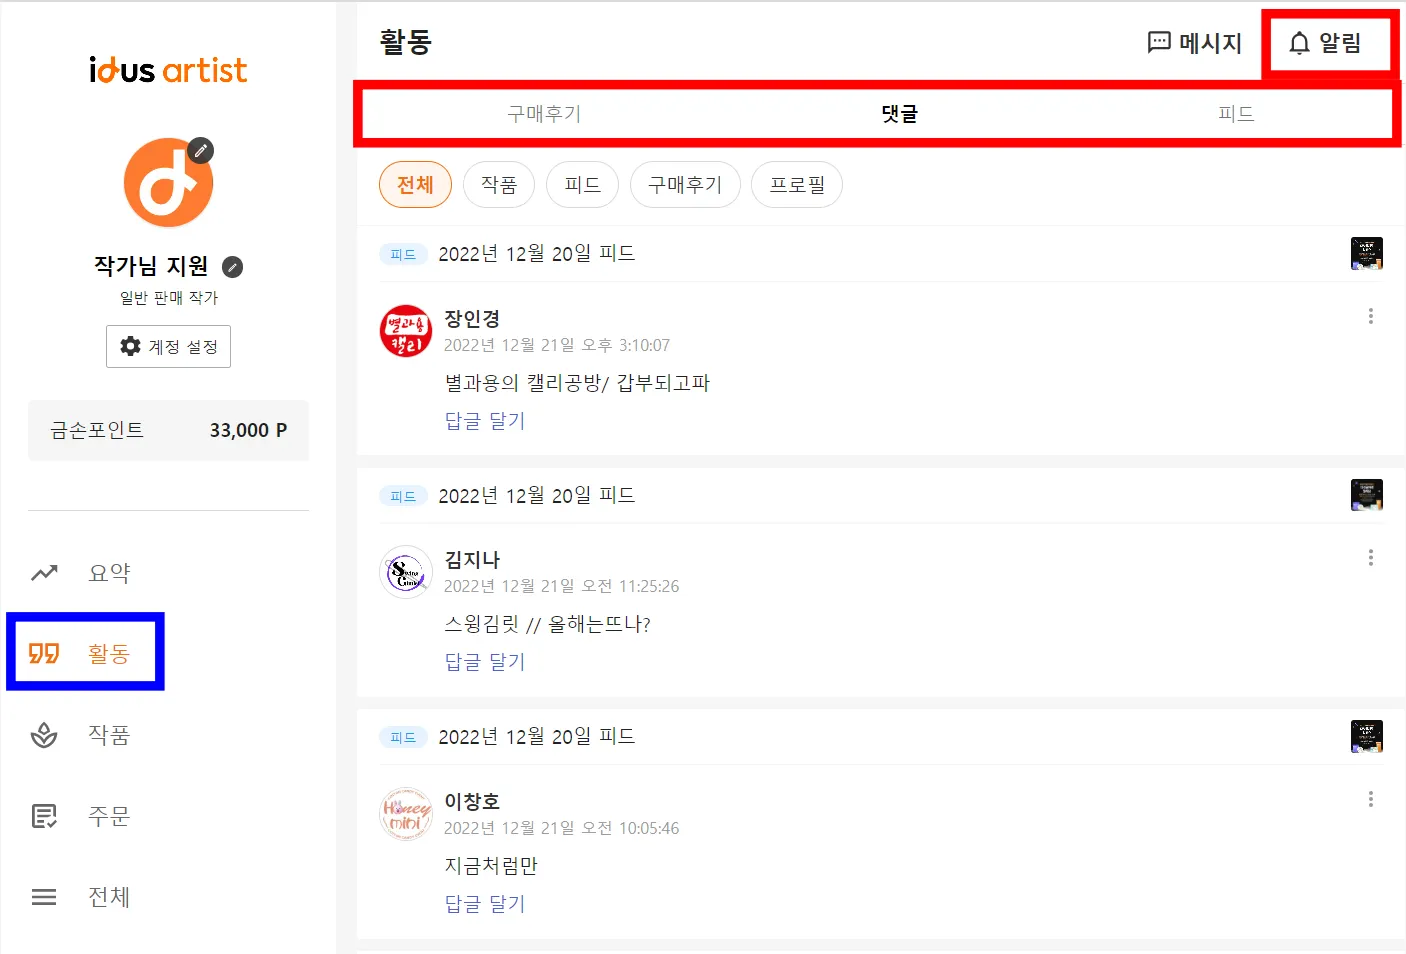The width and height of the screenshot is (1406, 954).
Task: Click the 주문 order list icon
Action: [44, 816]
